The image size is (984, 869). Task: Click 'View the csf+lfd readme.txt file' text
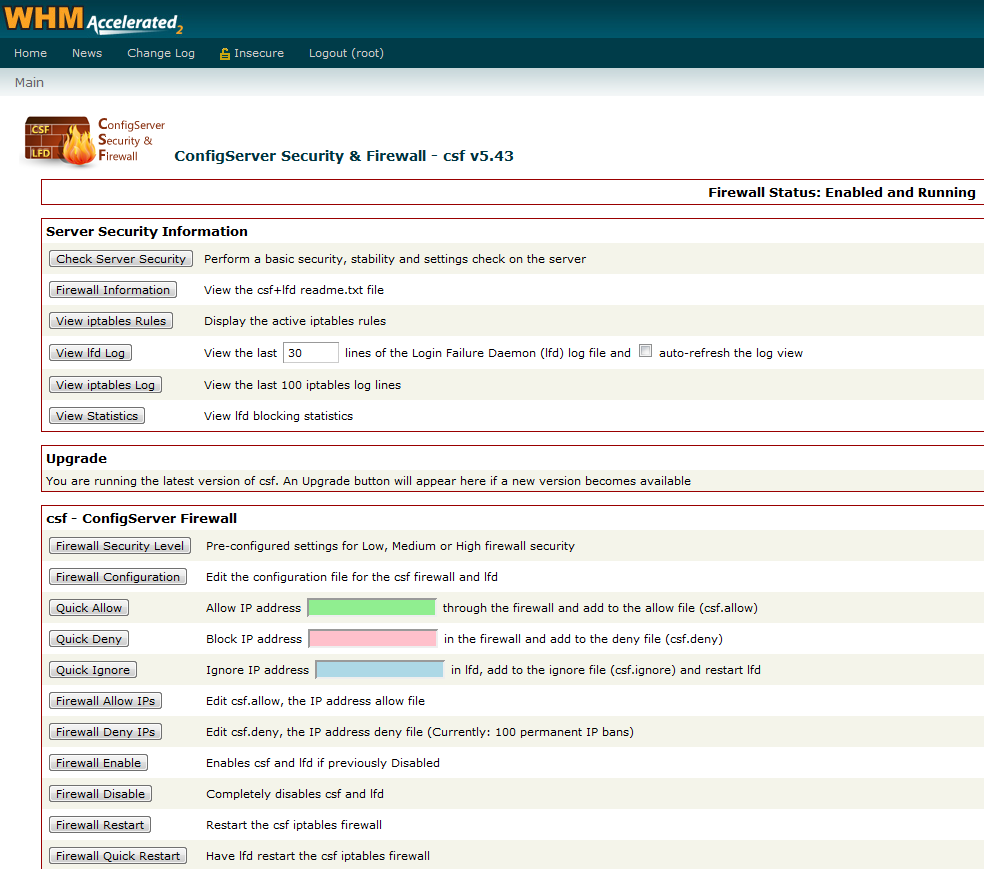(x=294, y=290)
